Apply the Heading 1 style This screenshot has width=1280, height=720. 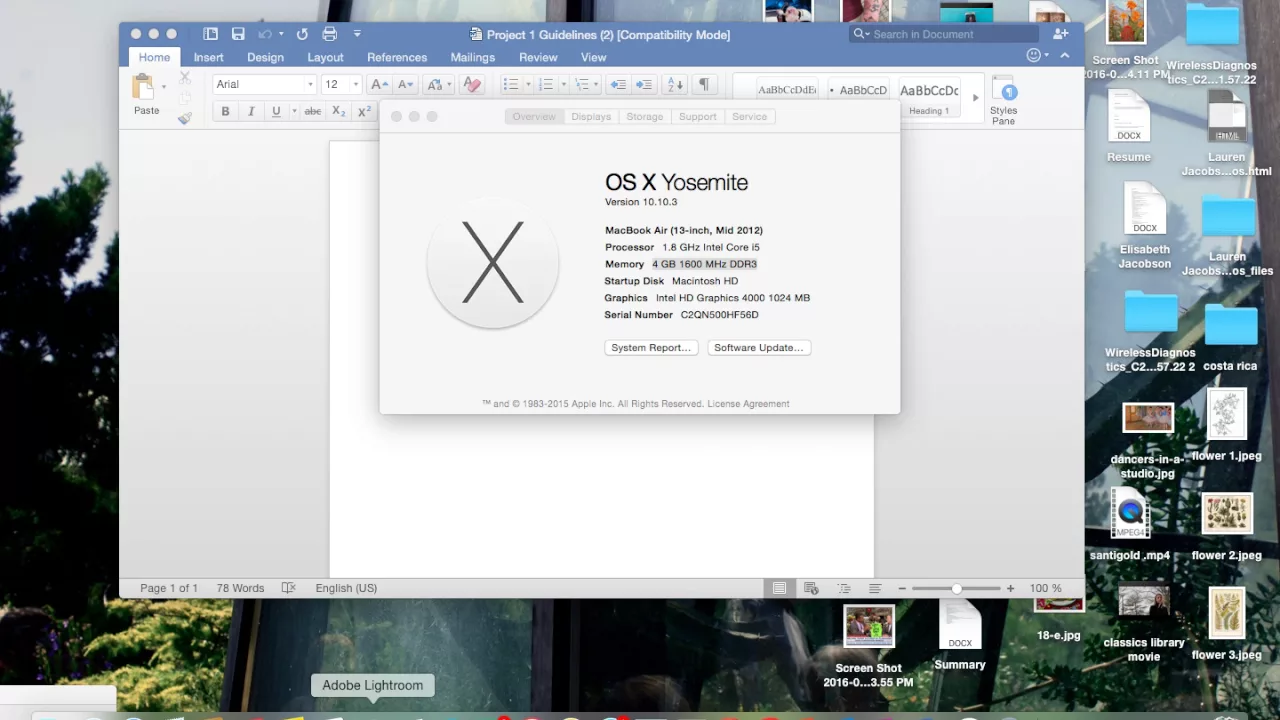[930, 97]
